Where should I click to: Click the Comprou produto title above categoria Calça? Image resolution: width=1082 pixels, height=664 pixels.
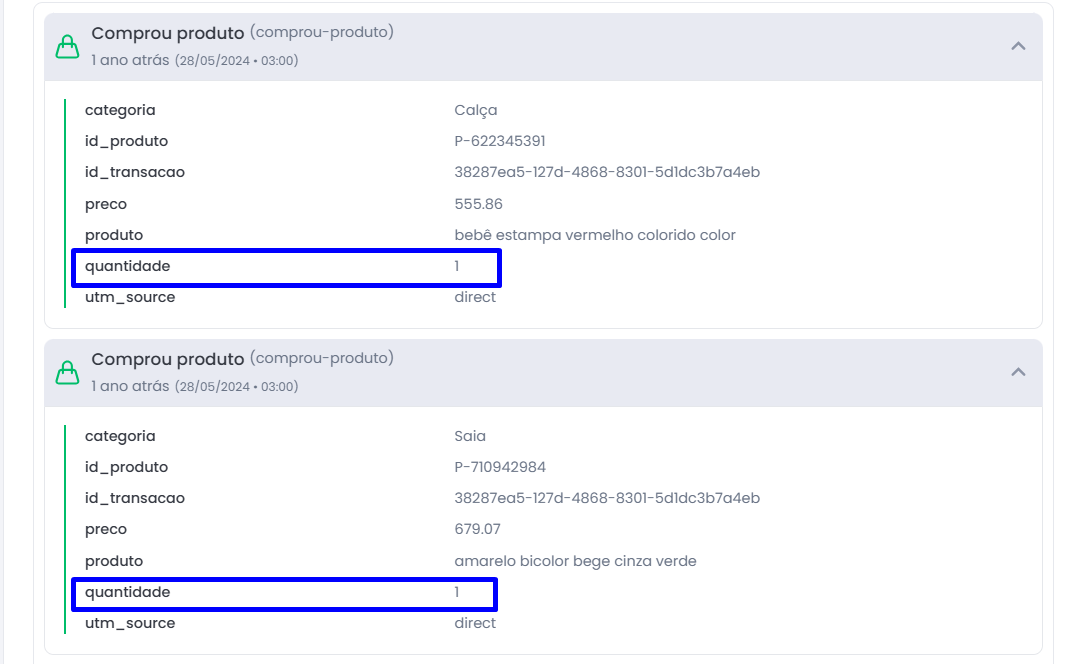(x=168, y=32)
